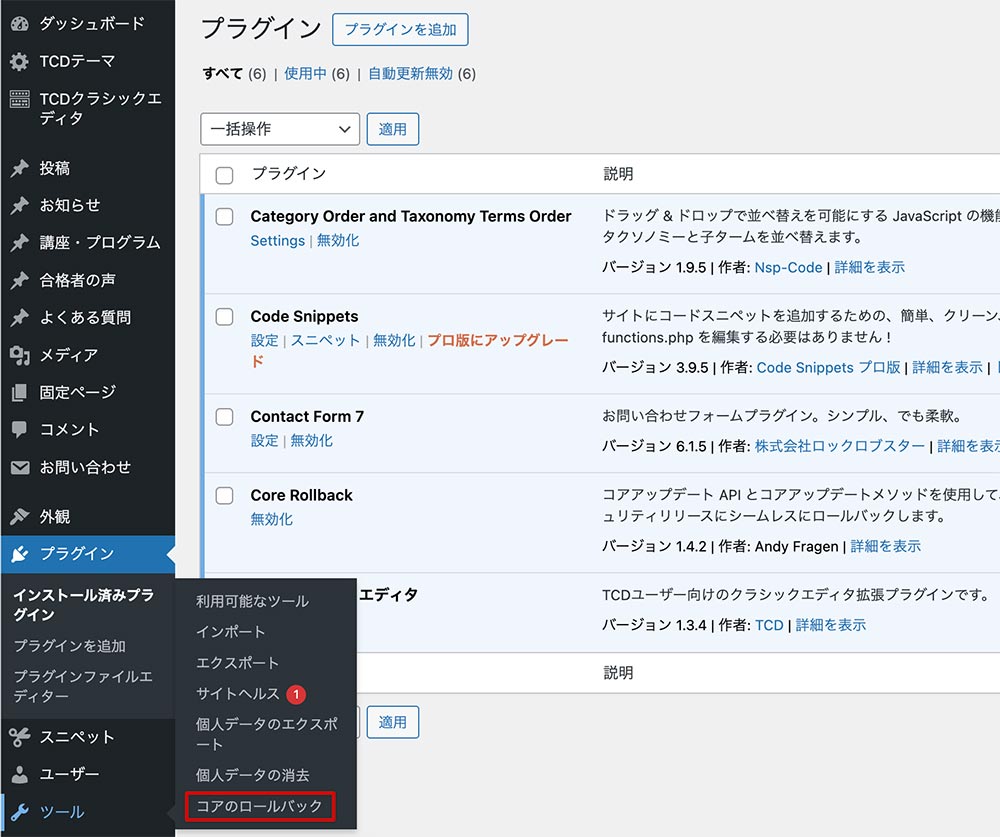The width and height of the screenshot is (1000, 837).
Task: Check the select-all plugins checkbox
Action: click(x=223, y=173)
